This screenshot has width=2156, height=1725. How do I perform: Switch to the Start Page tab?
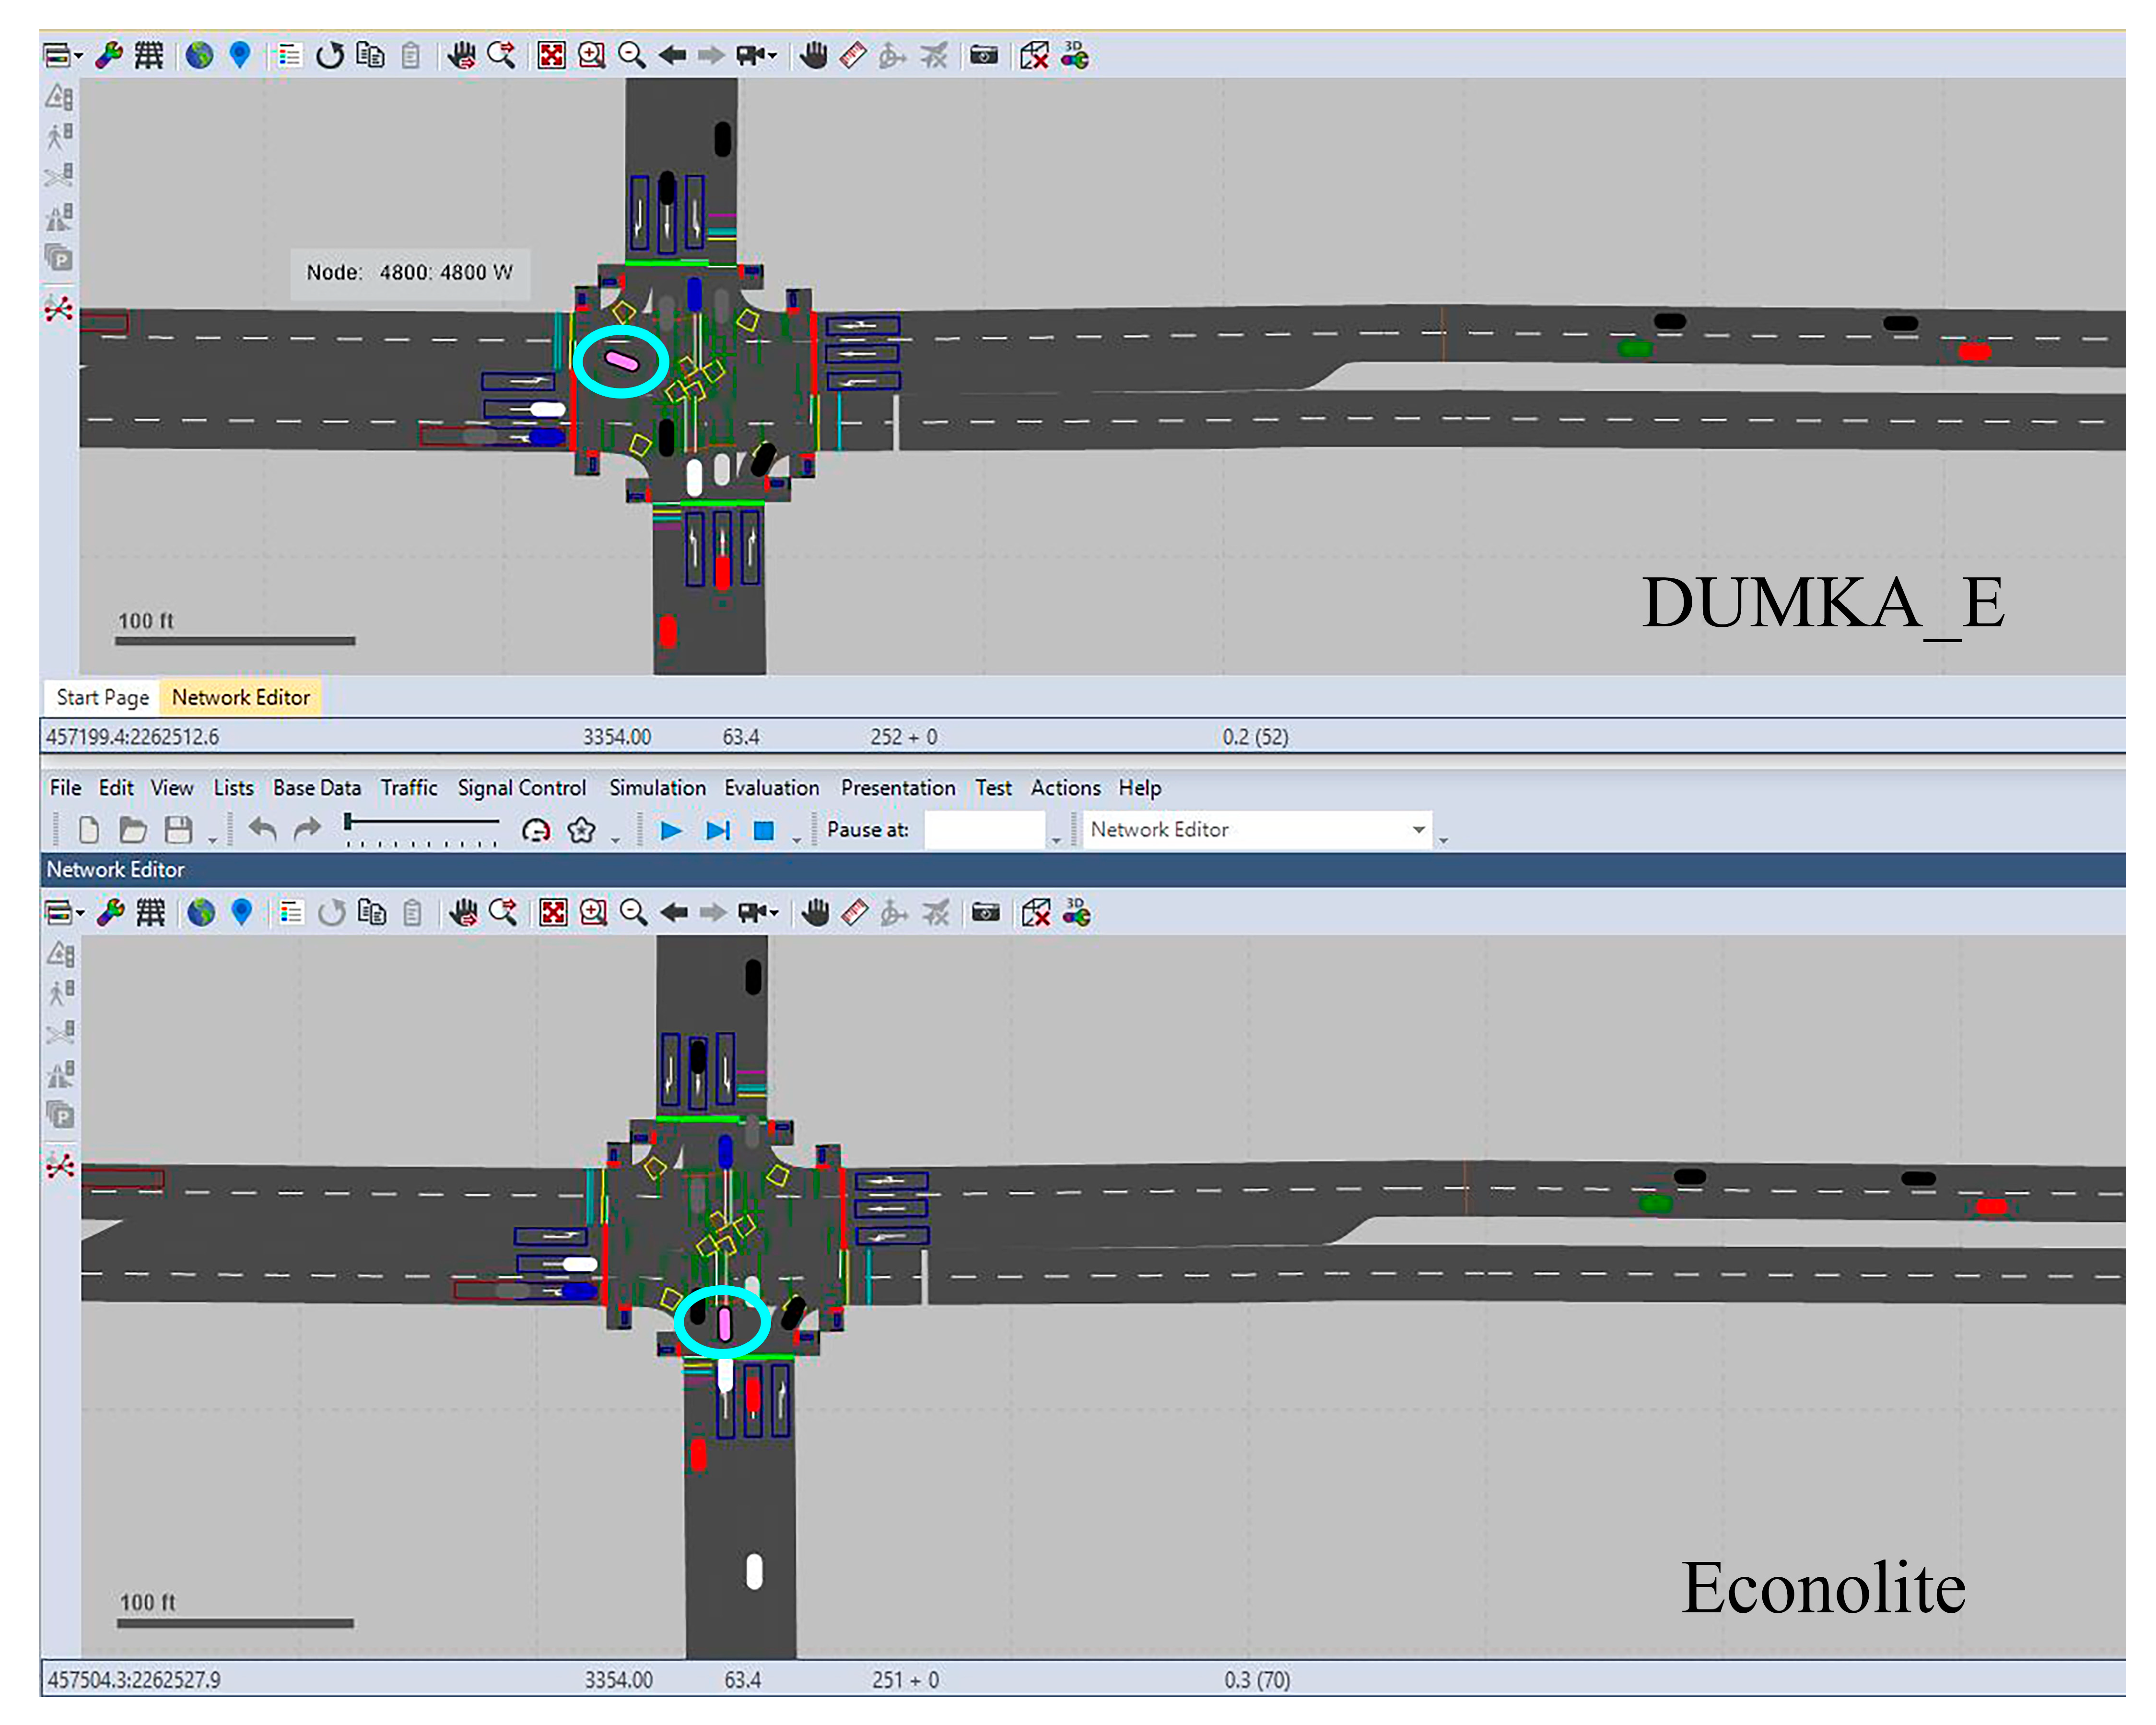102,697
